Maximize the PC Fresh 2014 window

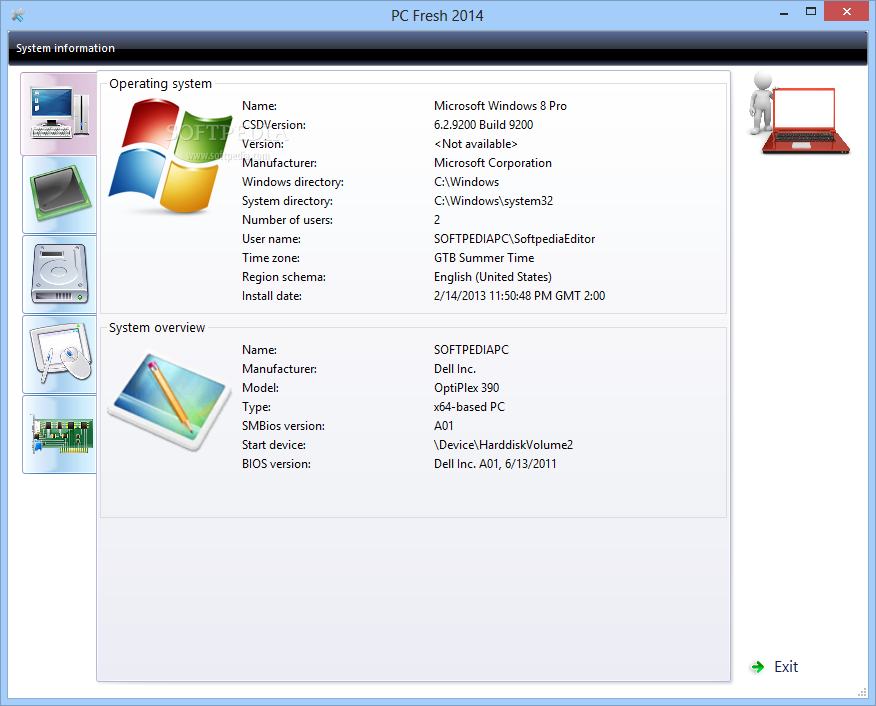(x=811, y=12)
